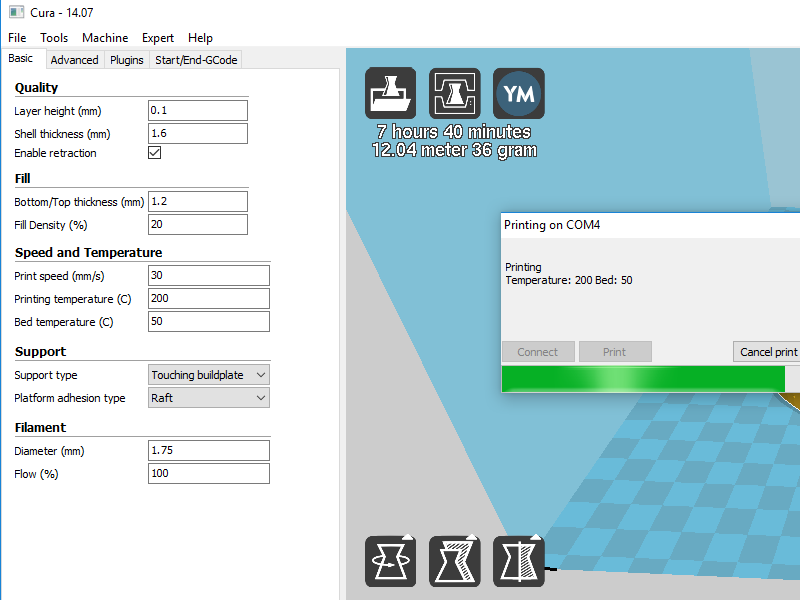Click the Bottom/Top thickness field

[198, 201]
